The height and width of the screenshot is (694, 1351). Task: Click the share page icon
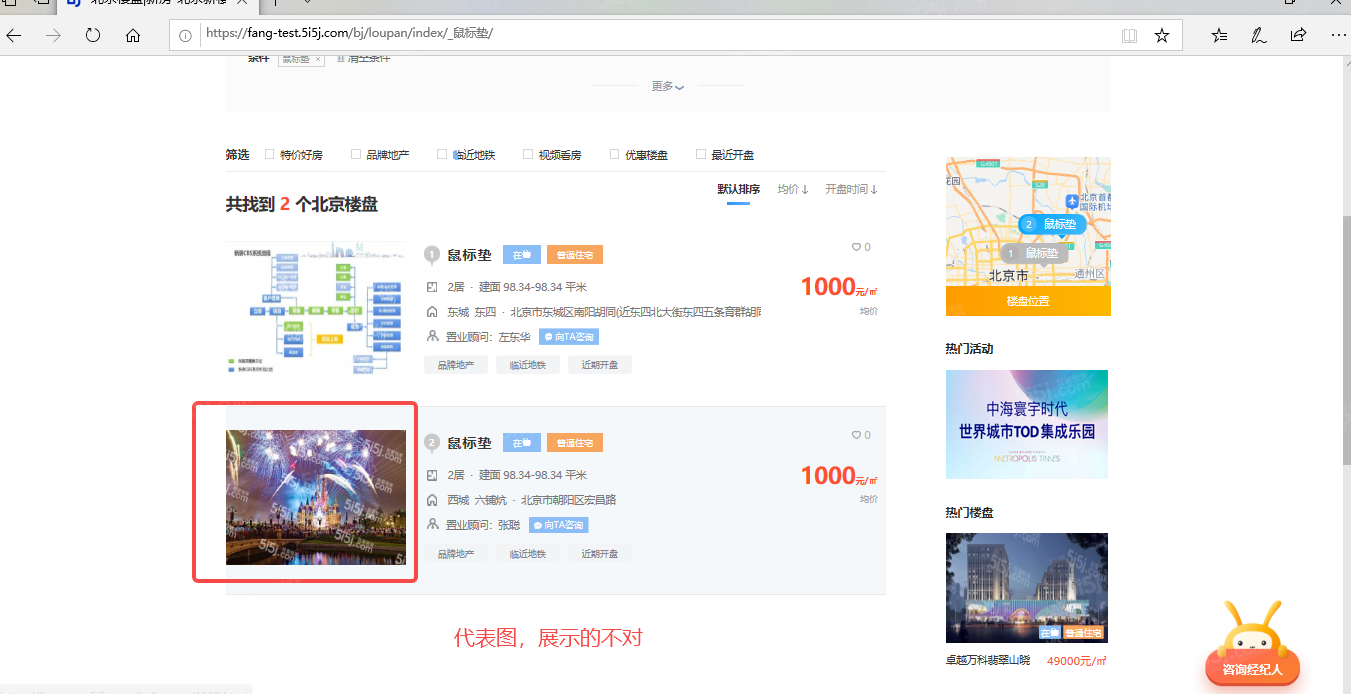1298,35
